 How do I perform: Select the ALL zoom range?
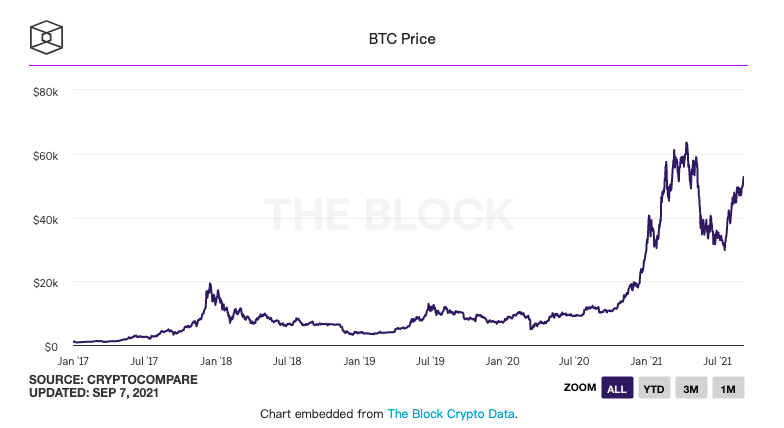(617, 389)
